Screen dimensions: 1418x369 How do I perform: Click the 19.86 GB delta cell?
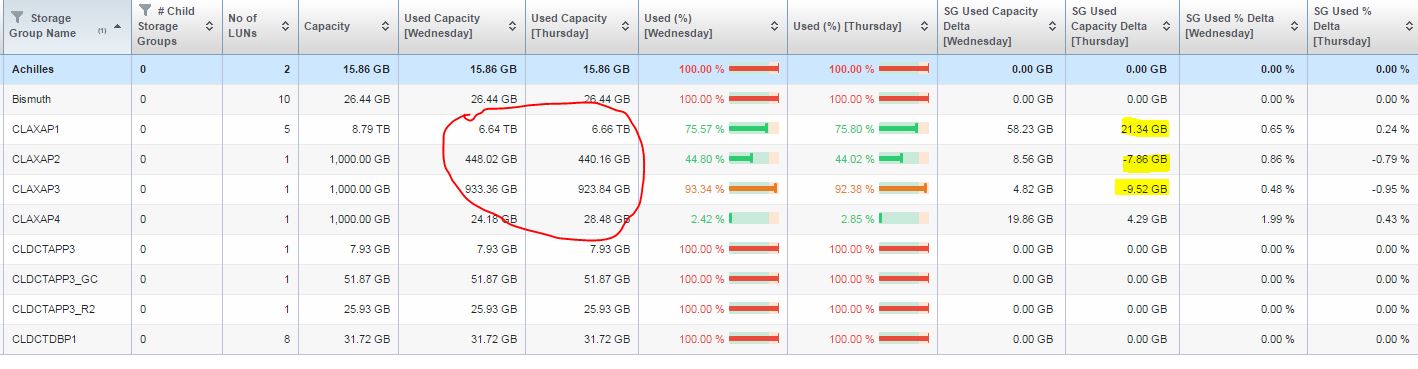click(1029, 220)
